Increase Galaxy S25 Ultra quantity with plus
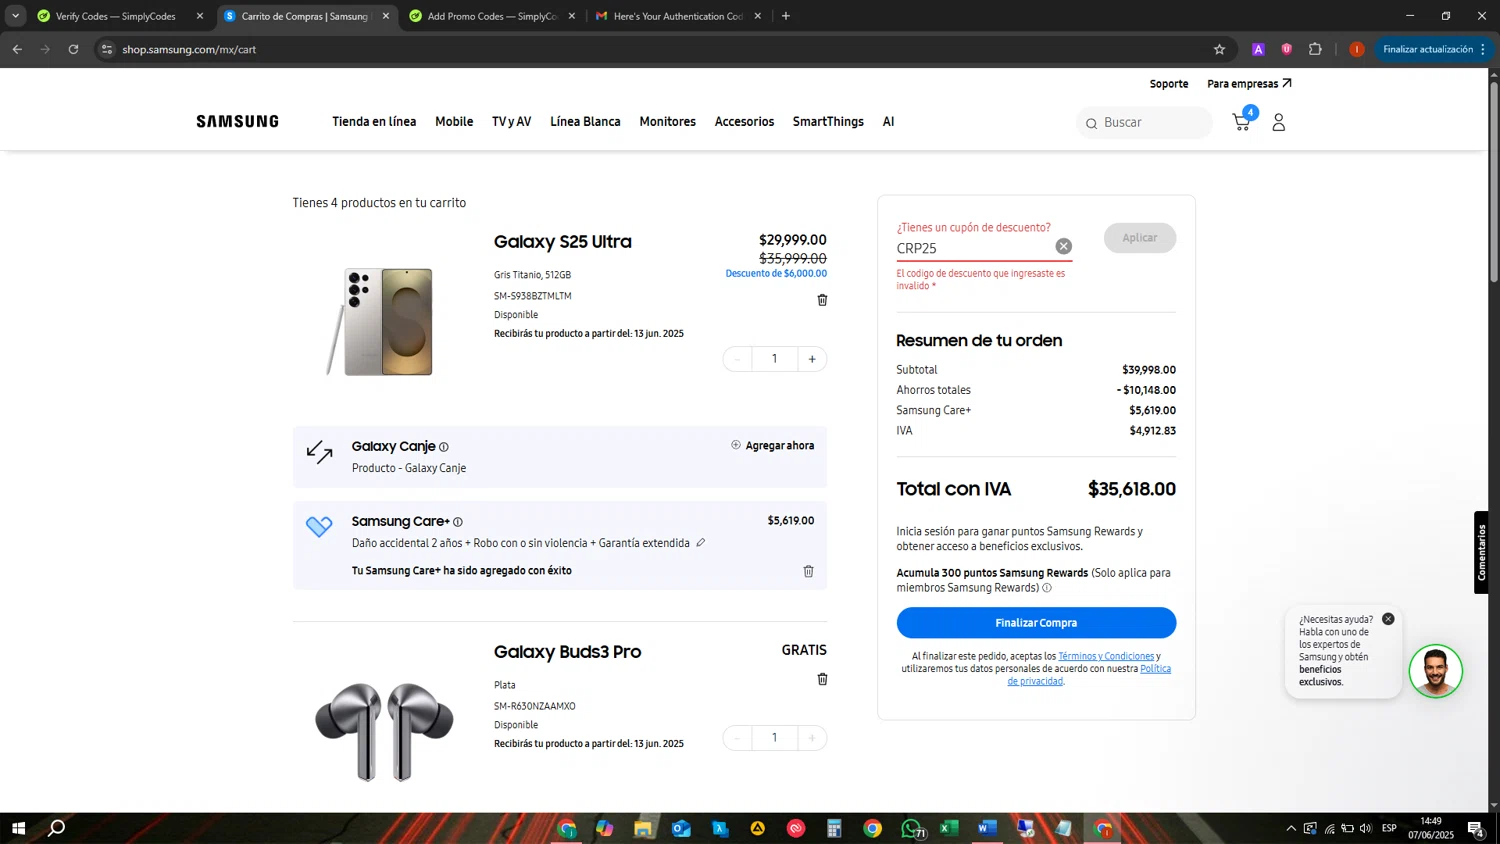This screenshot has width=1500, height=844. tap(812, 359)
